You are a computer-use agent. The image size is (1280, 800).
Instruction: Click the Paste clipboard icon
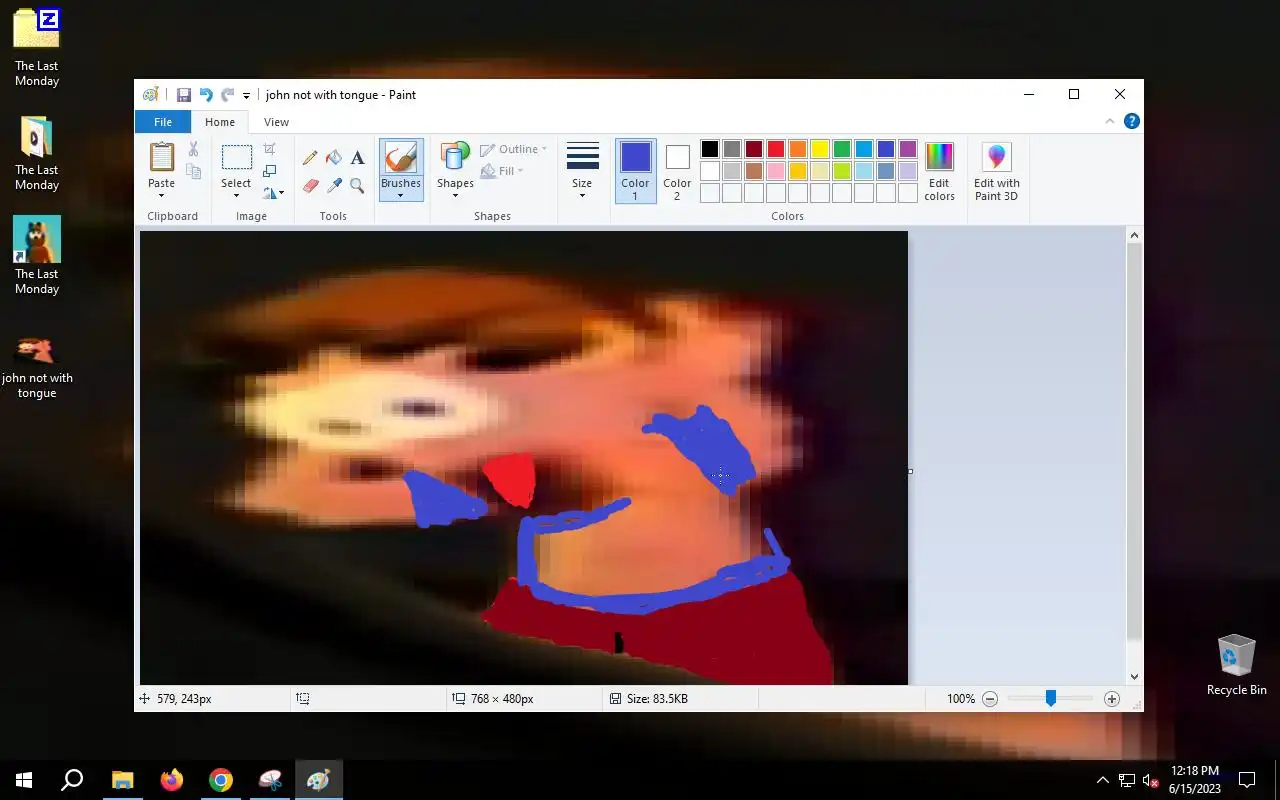pyautogui.click(x=161, y=157)
